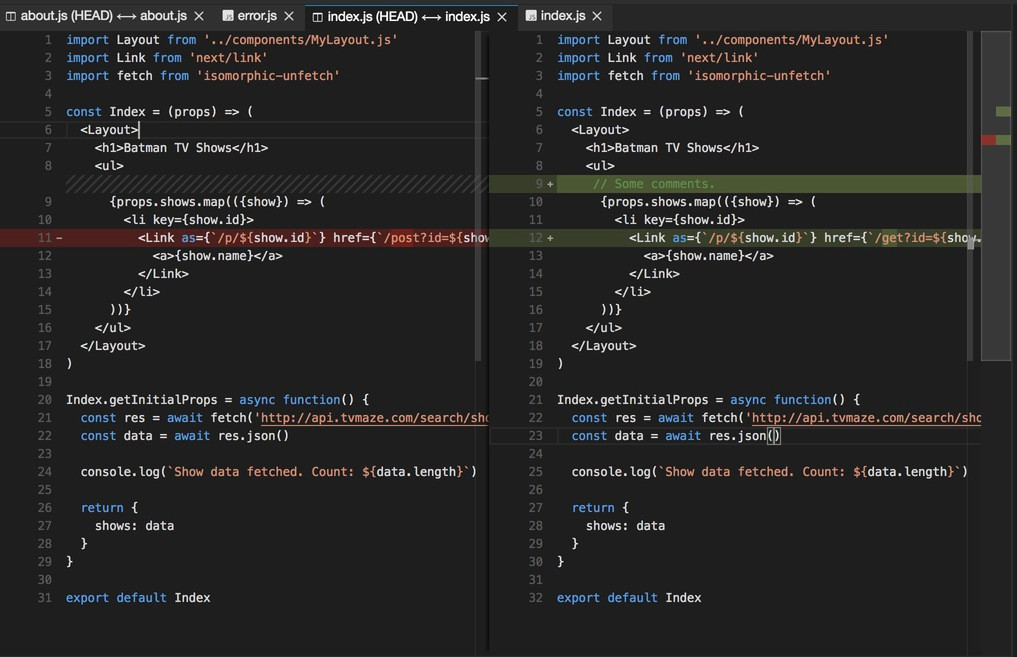Close the index.js (HEAD) diff tab

click(502, 17)
